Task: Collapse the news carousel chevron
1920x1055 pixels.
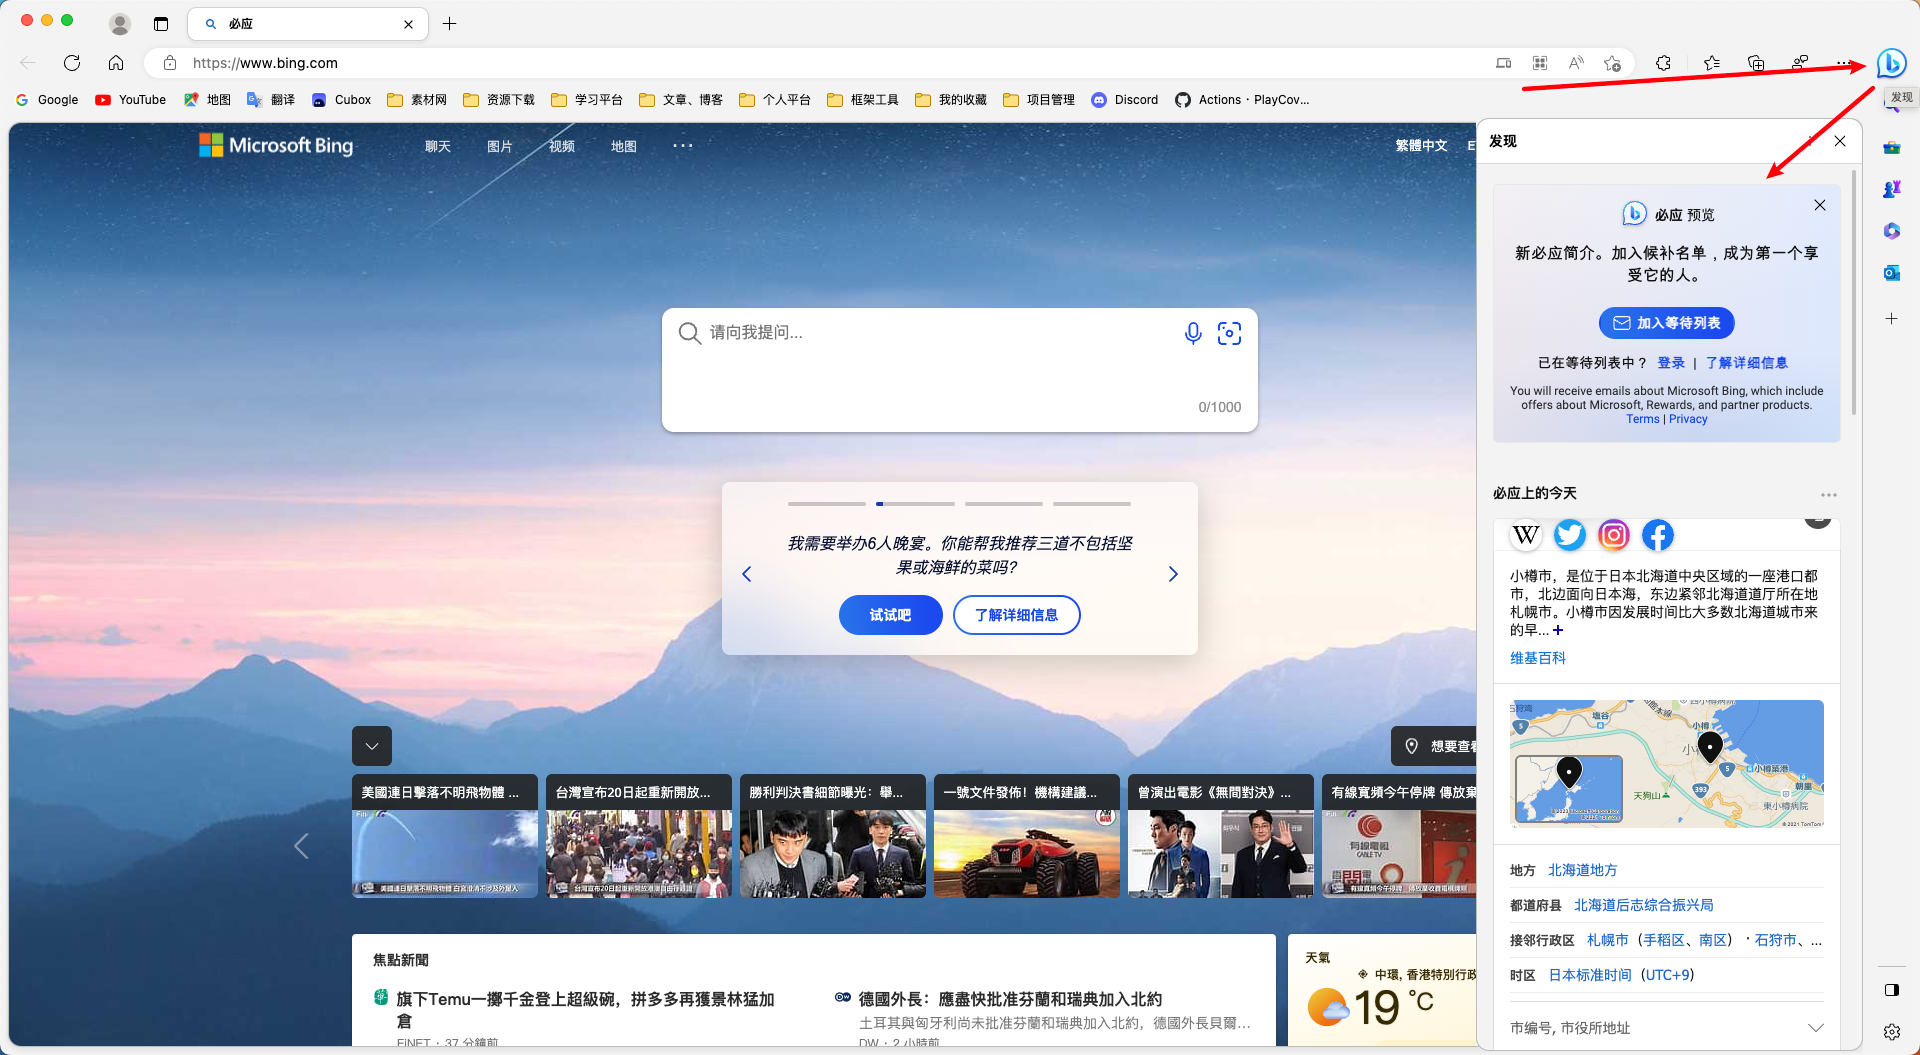Action: (x=372, y=746)
